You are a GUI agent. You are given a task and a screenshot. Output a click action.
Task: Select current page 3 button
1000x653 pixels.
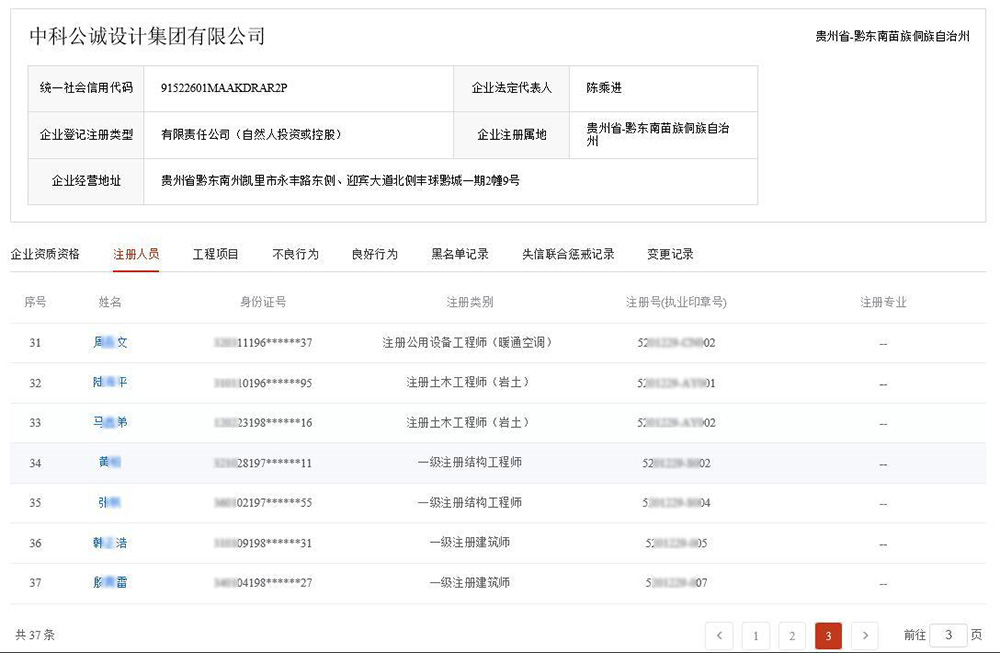pos(828,635)
